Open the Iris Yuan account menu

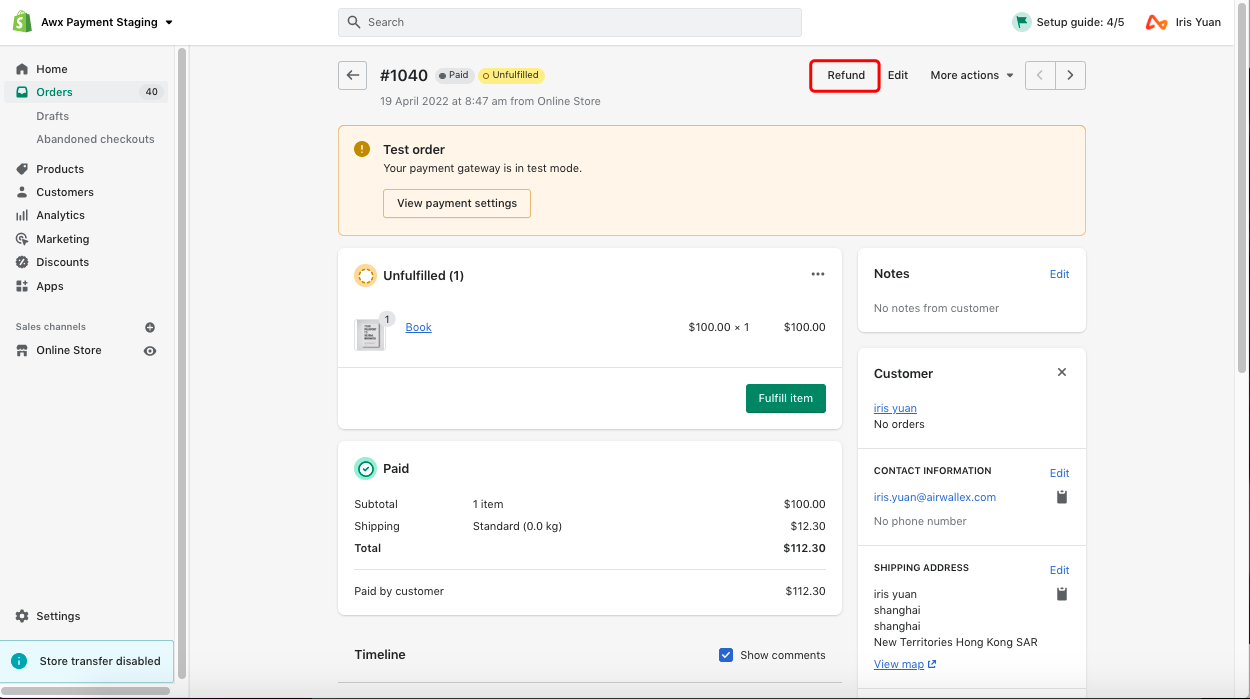[1184, 22]
